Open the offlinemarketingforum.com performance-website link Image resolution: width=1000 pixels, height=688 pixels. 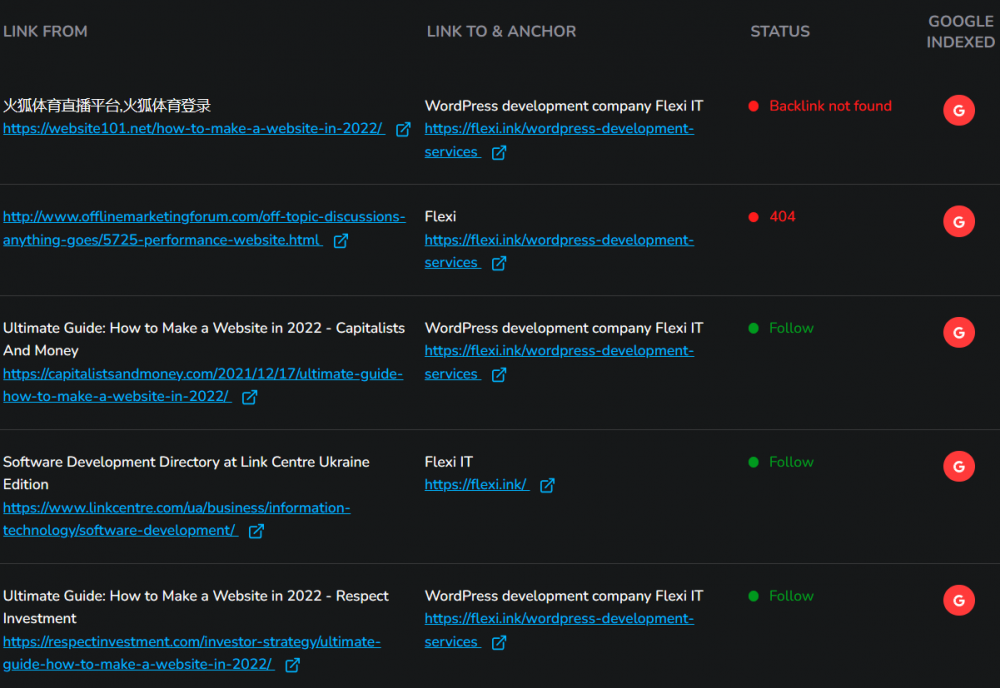click(x=204, y=228)
